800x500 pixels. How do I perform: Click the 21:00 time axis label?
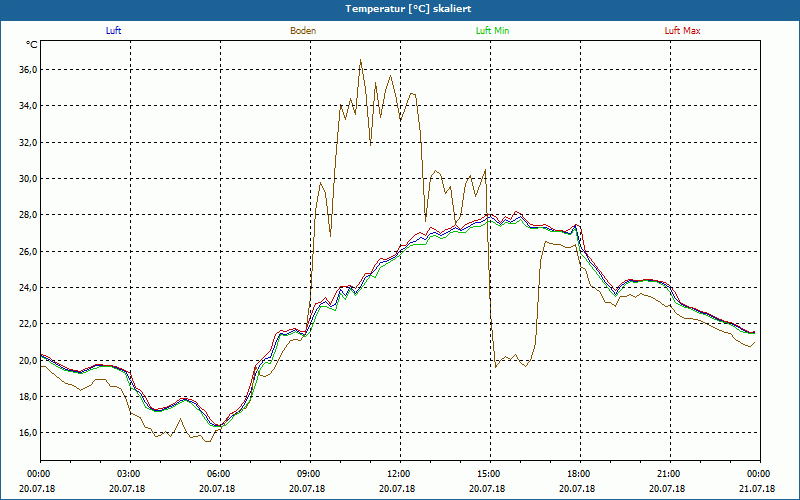click(670, 474)
